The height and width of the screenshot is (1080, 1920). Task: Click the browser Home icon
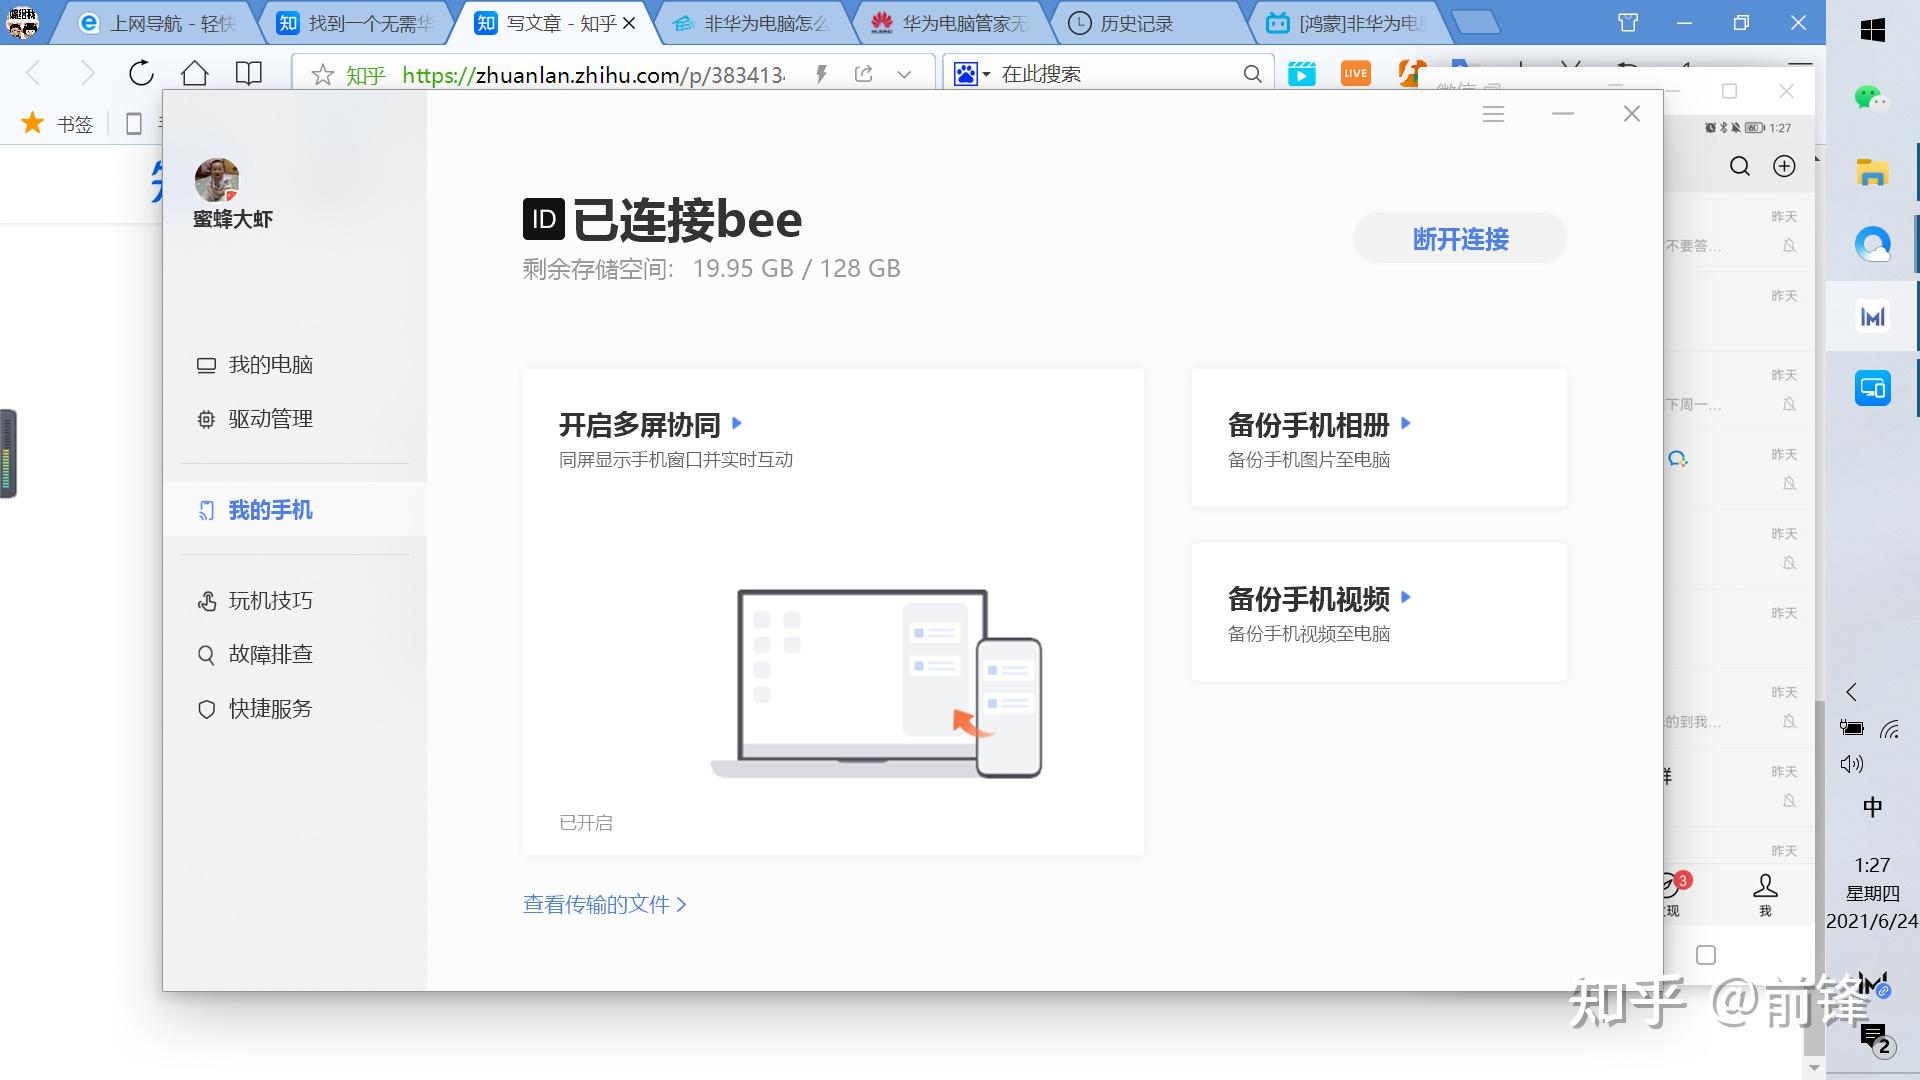pos(195,73)
